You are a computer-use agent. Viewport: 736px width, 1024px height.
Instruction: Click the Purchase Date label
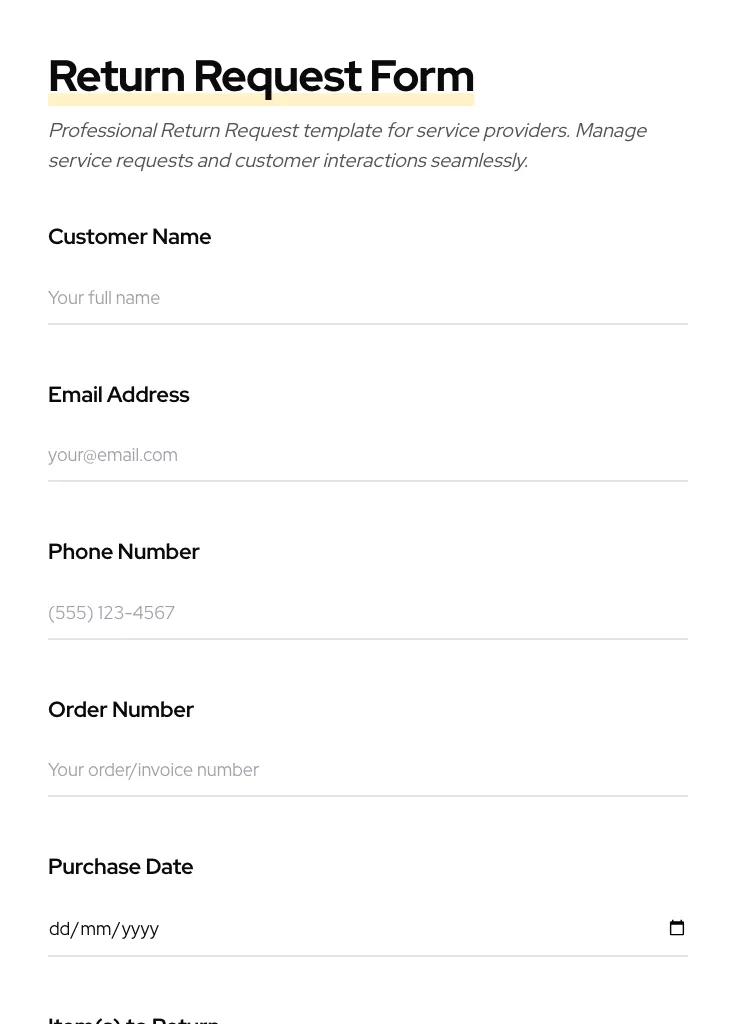(x=120, y=867)
